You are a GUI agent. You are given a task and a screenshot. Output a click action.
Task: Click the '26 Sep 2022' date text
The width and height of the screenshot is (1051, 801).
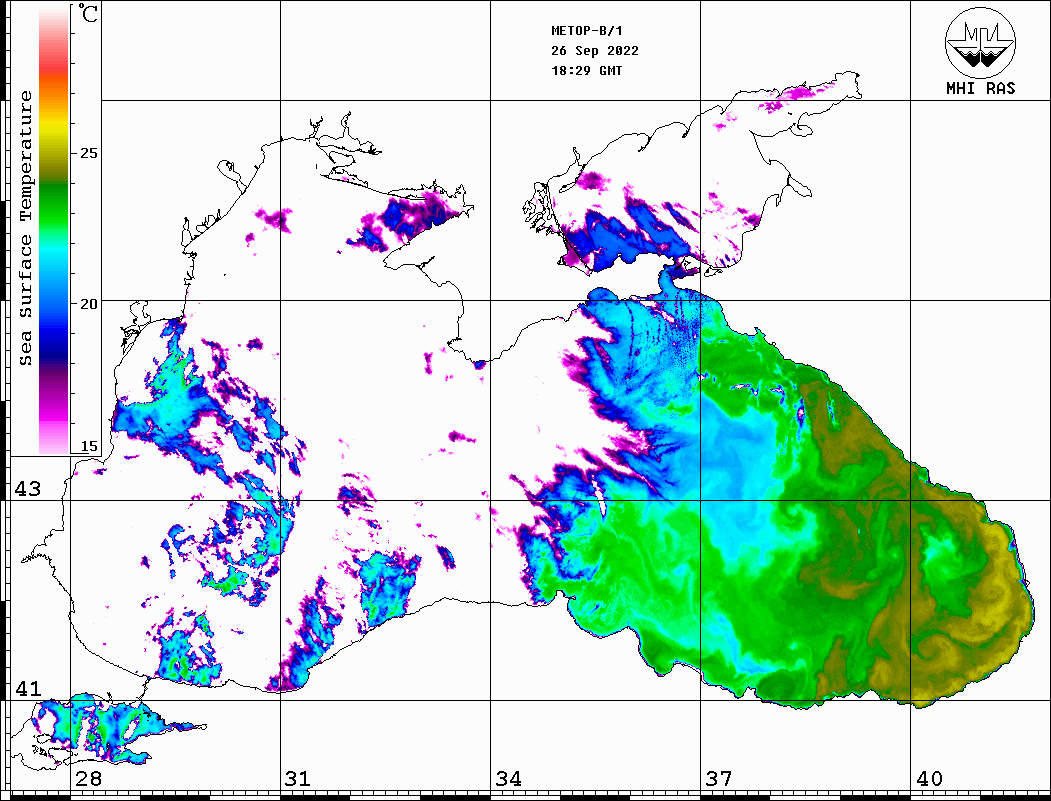pos(595,51)
